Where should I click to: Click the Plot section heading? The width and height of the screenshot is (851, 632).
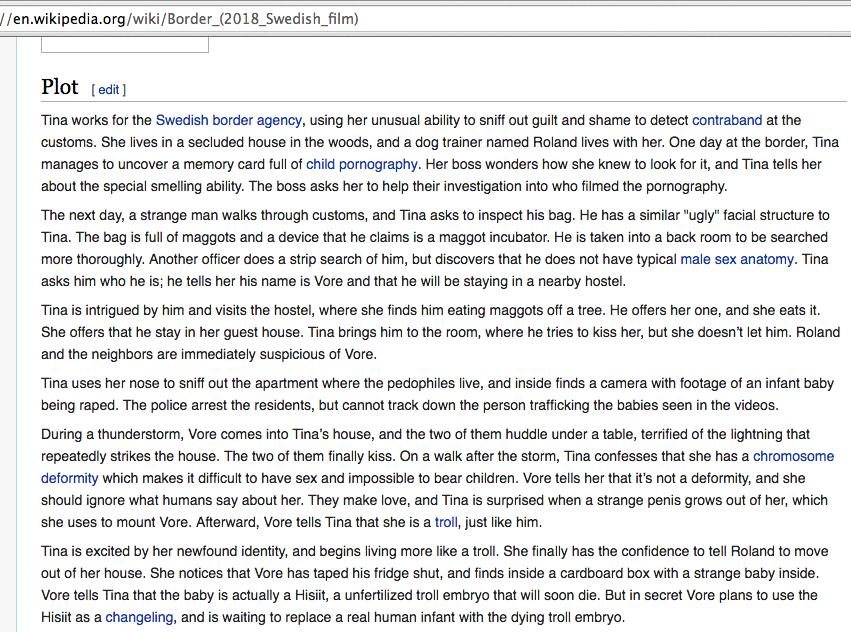60,87
